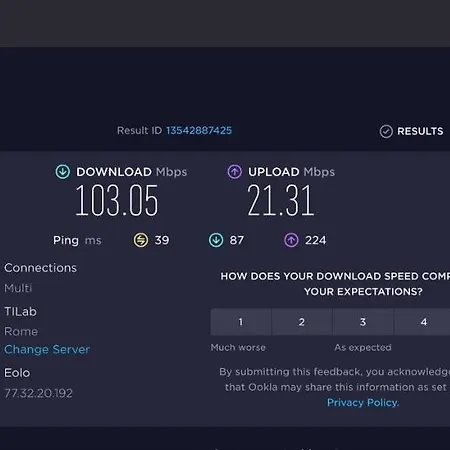Choose rating 3 As expected
The image size is (450, 450).
(363, 322)
